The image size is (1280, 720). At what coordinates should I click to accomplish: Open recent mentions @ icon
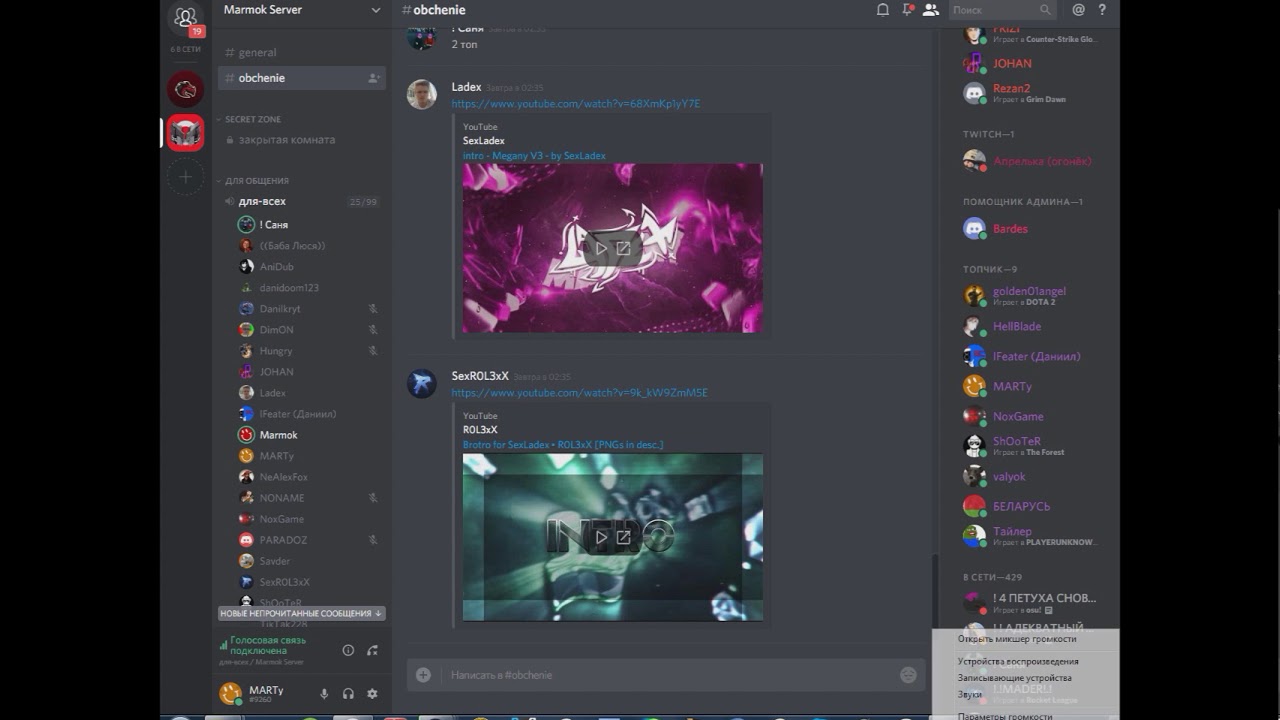point(1078,10)
